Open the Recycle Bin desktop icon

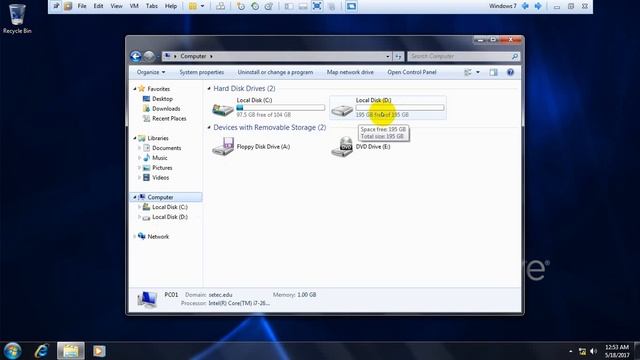pyautogui.click(x=17, y=18)
